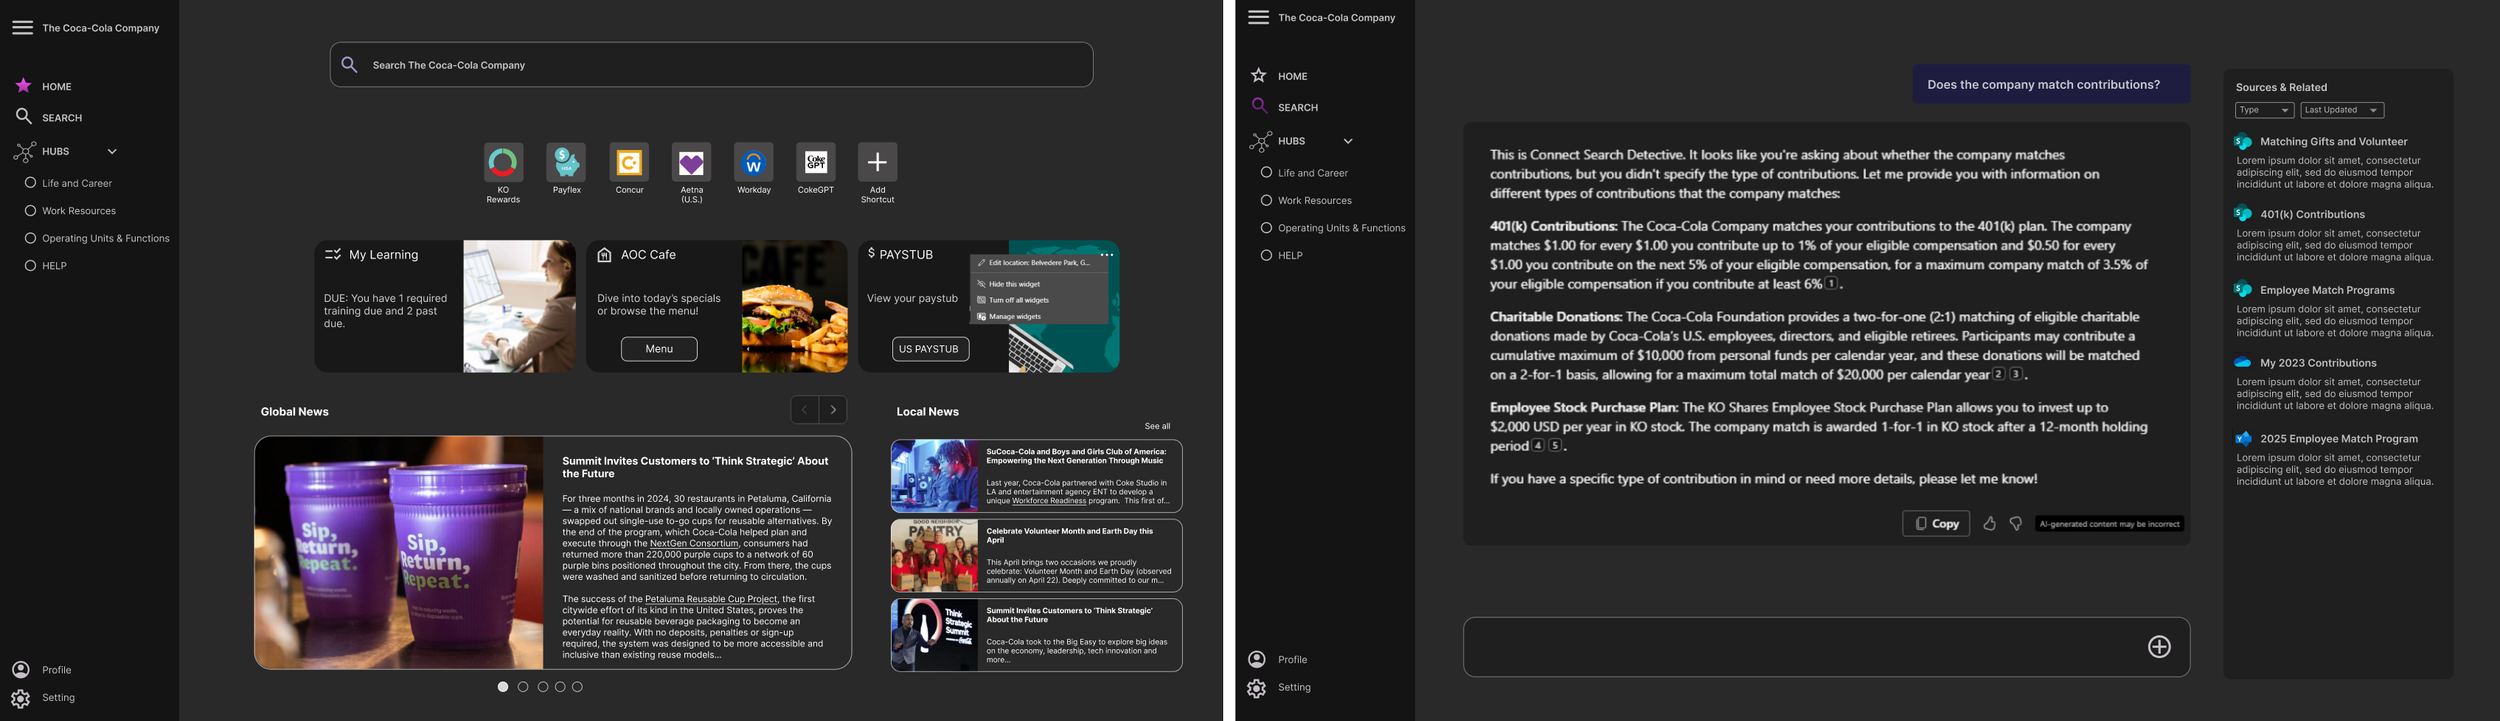Click the HOME star icon on the chat screen
The height and width of the screenshot is (721, 2500).
tap(1259, 76)
